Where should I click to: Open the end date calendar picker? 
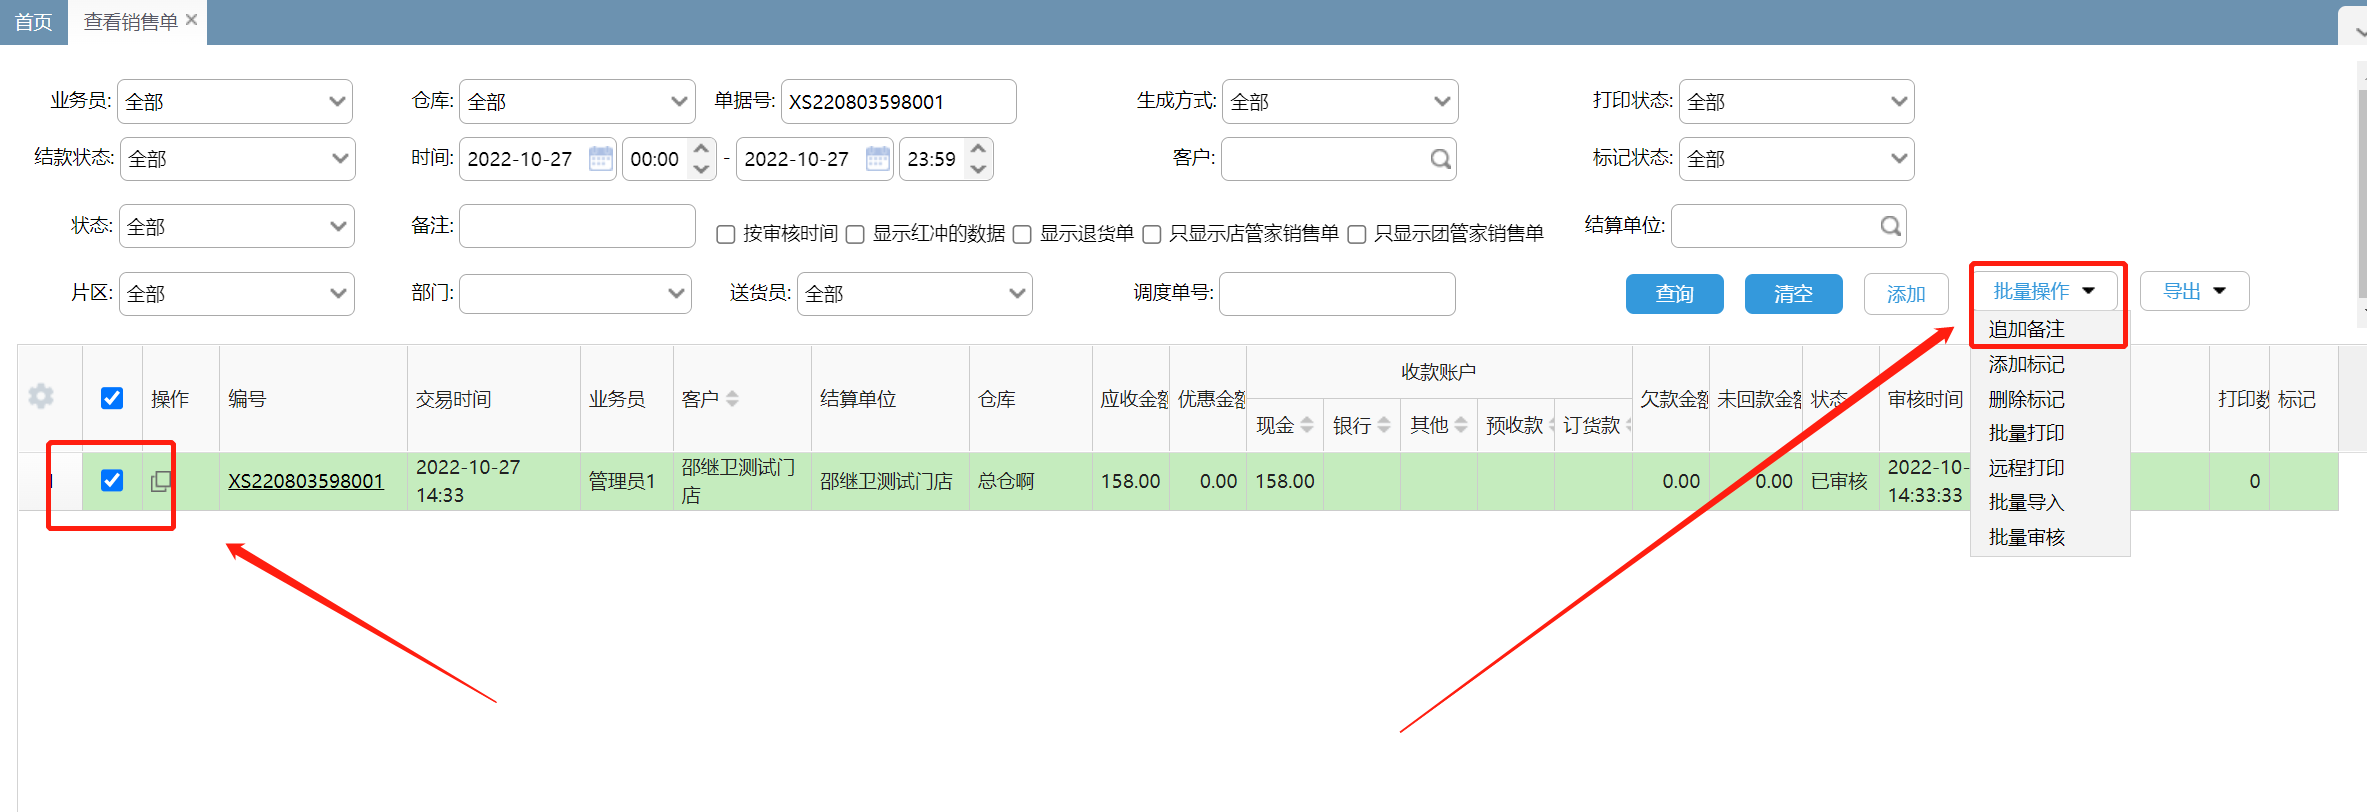[877, 159]
